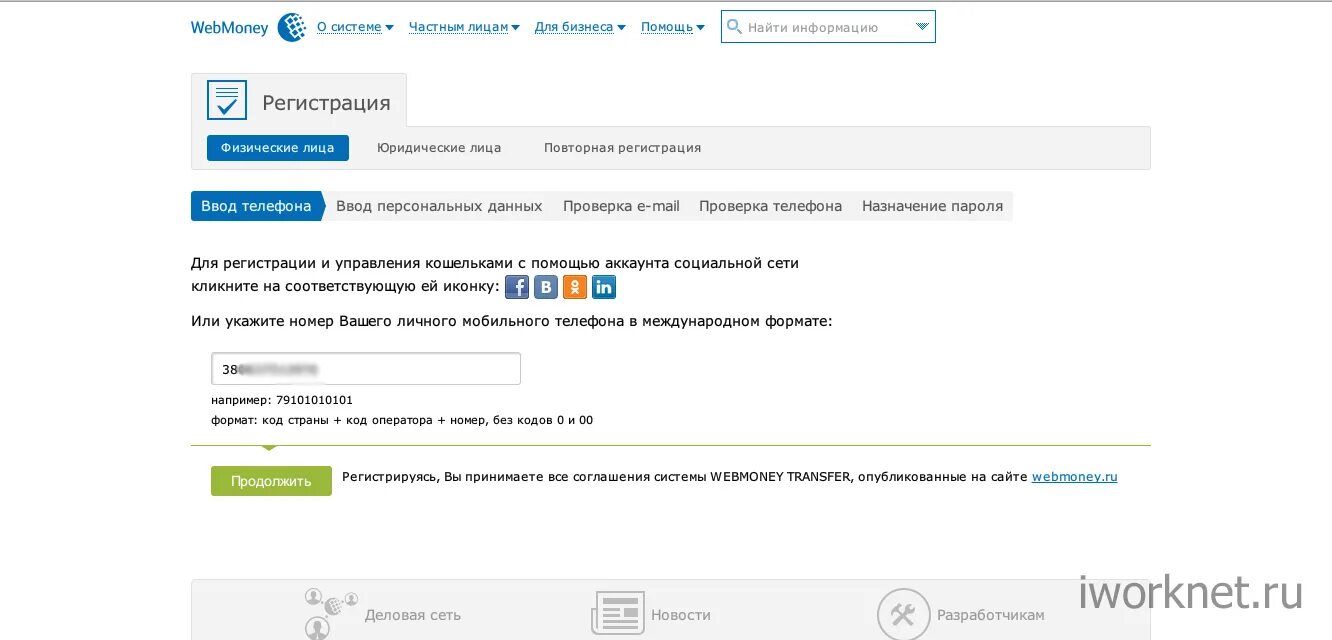Viewport: 1332px width, 640px height.
Task: Sign up via the VK icon
Action: tap(545, 288)
